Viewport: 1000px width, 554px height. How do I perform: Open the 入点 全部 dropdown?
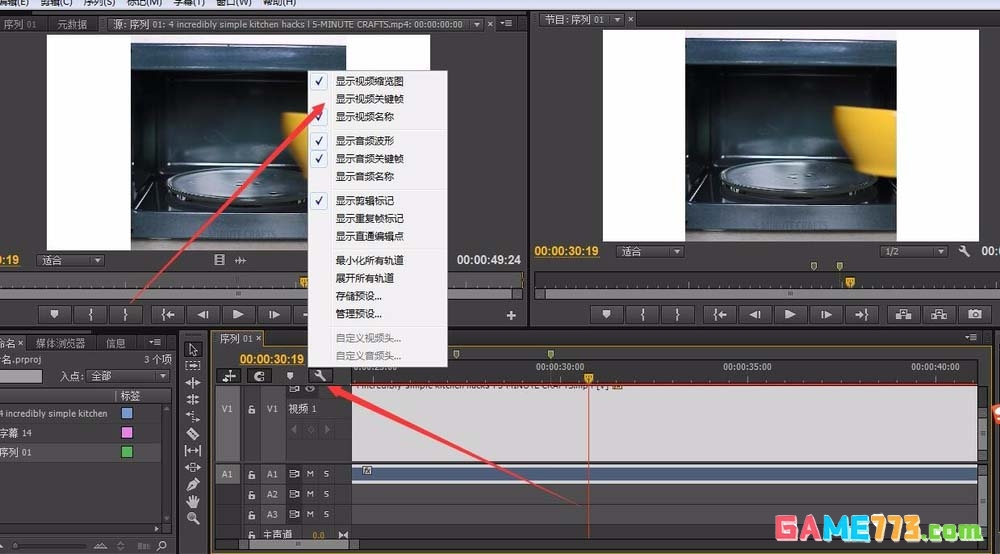click(x=128, y=376)
